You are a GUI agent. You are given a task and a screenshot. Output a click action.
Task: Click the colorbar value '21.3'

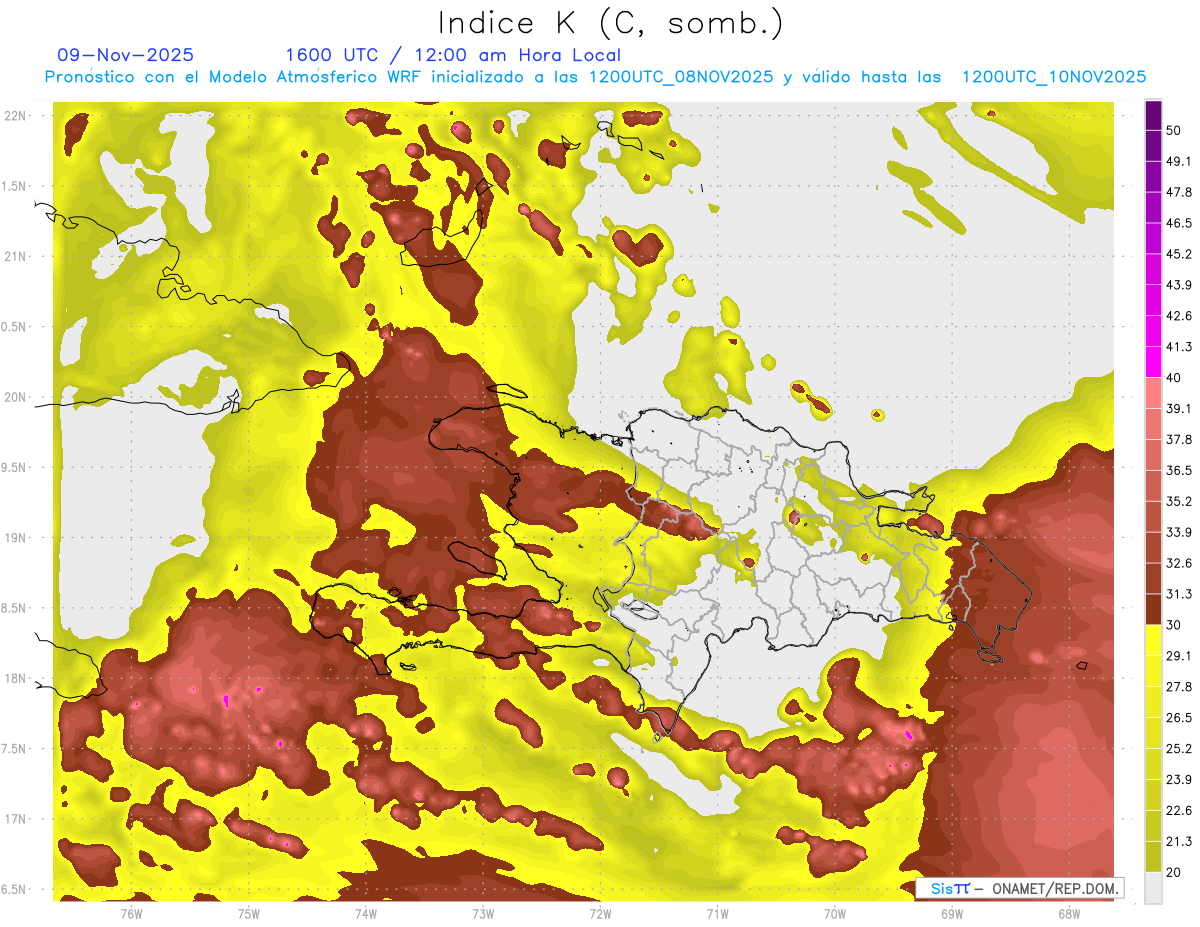tap(1179, 842)
